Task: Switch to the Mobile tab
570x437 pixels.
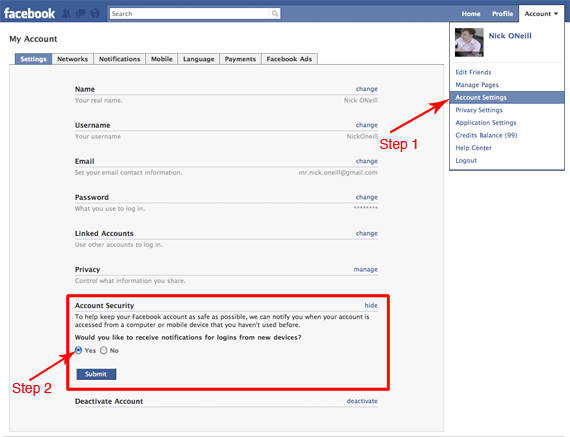Action: (162, 59)
